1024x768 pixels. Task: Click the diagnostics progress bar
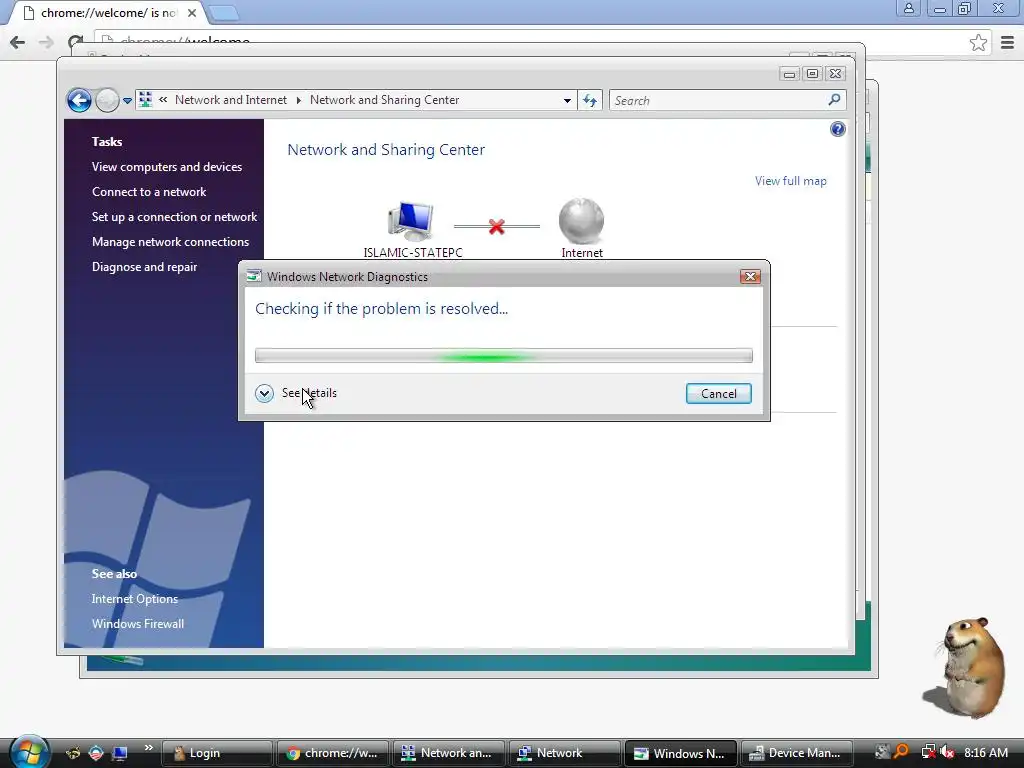tap(504, 356)
